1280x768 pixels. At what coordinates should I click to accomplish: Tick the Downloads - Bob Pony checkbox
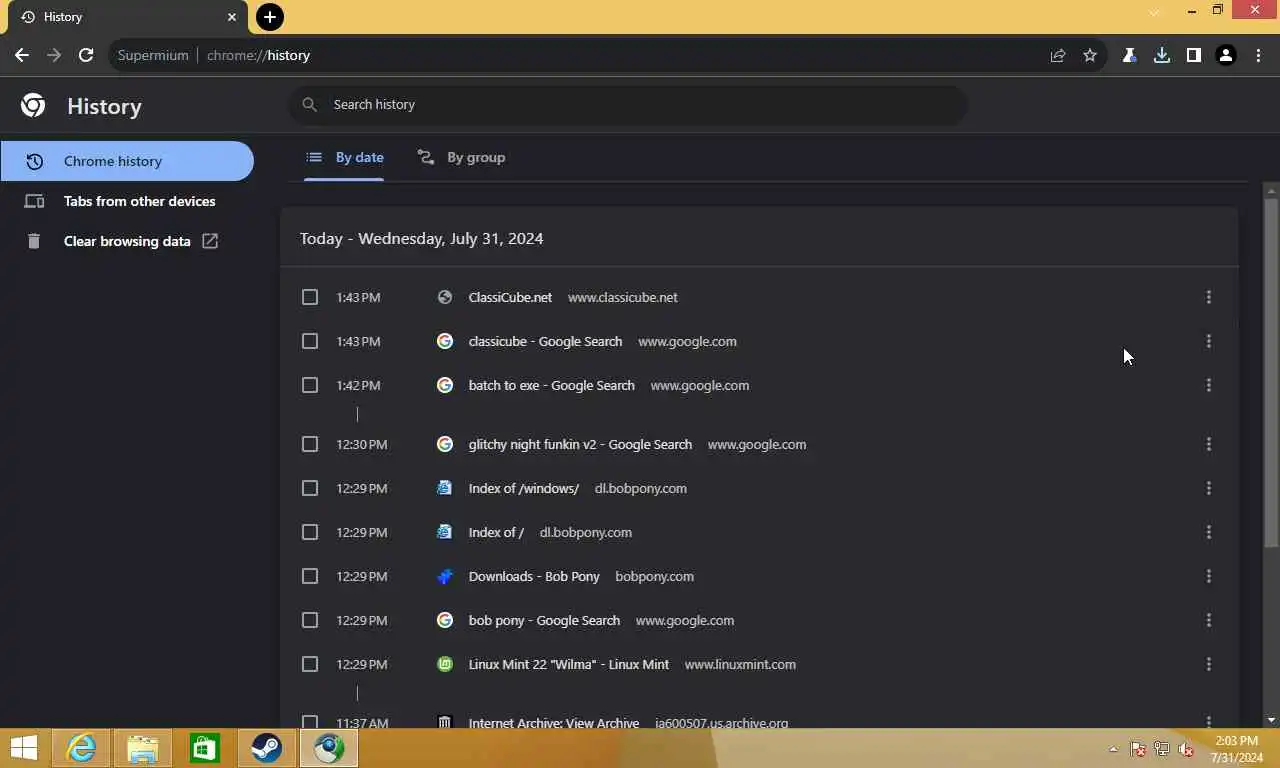pos(310,576)
